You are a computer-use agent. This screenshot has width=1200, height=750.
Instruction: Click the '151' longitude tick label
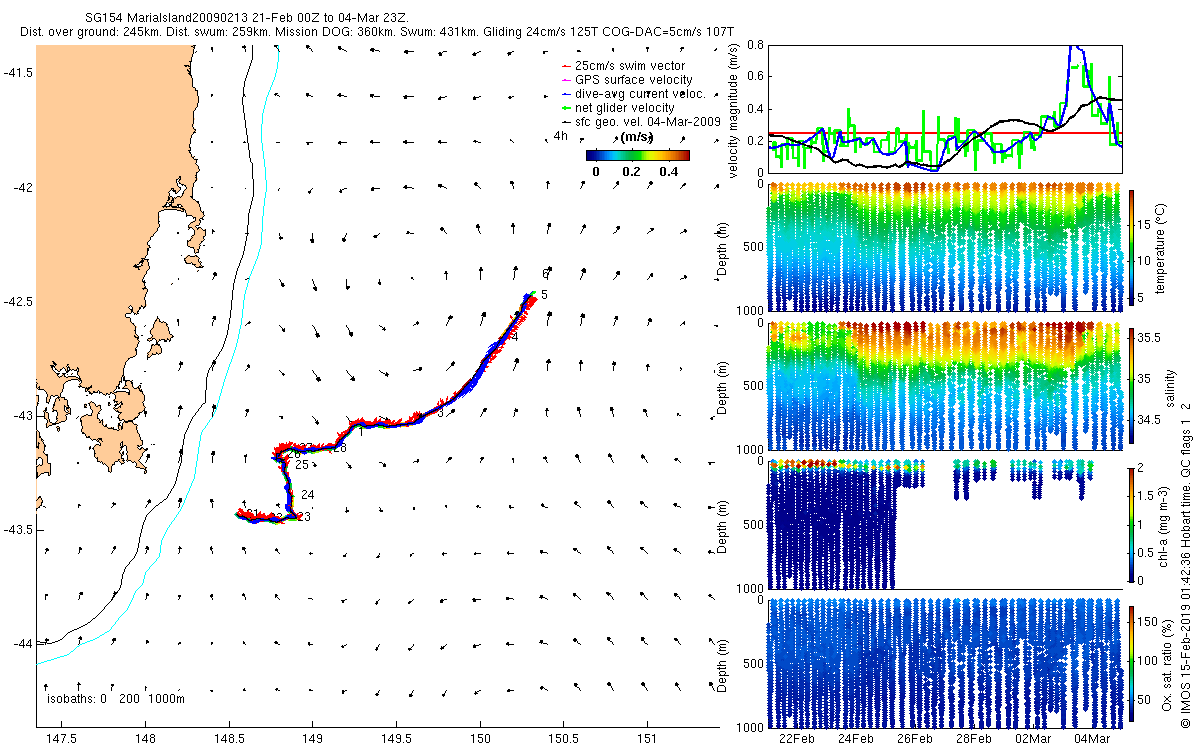(x=646, y=739)
